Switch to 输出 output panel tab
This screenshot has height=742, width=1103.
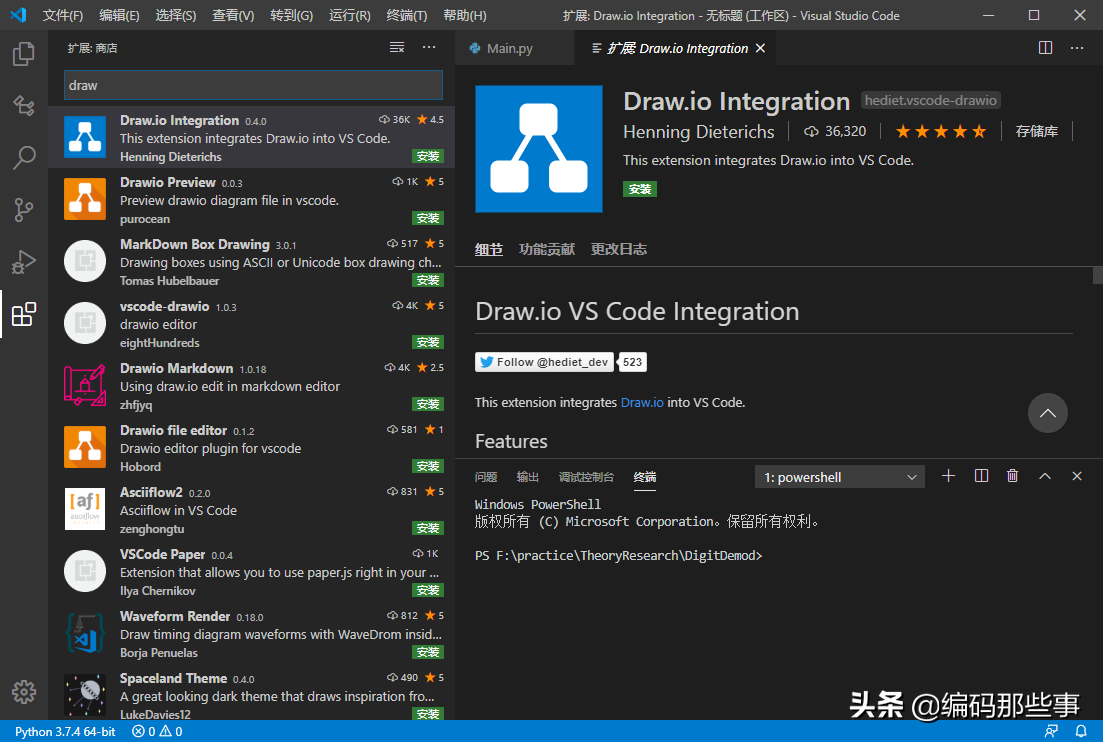pos(528,477)
